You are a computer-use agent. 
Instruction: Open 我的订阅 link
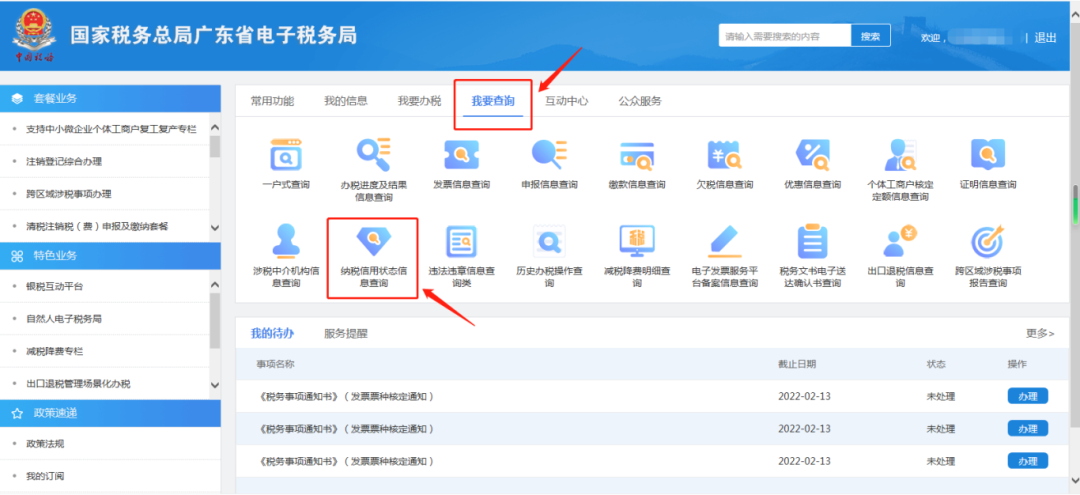45,476
